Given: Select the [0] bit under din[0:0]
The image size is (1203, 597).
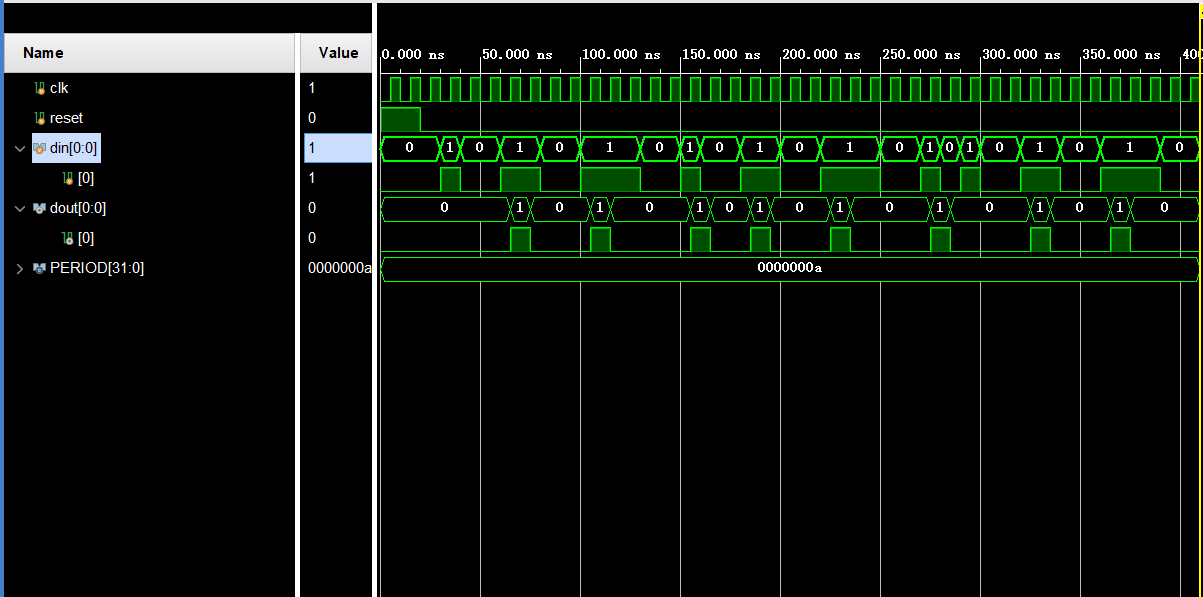Looking at the screenshot, I should coord(150,178).
